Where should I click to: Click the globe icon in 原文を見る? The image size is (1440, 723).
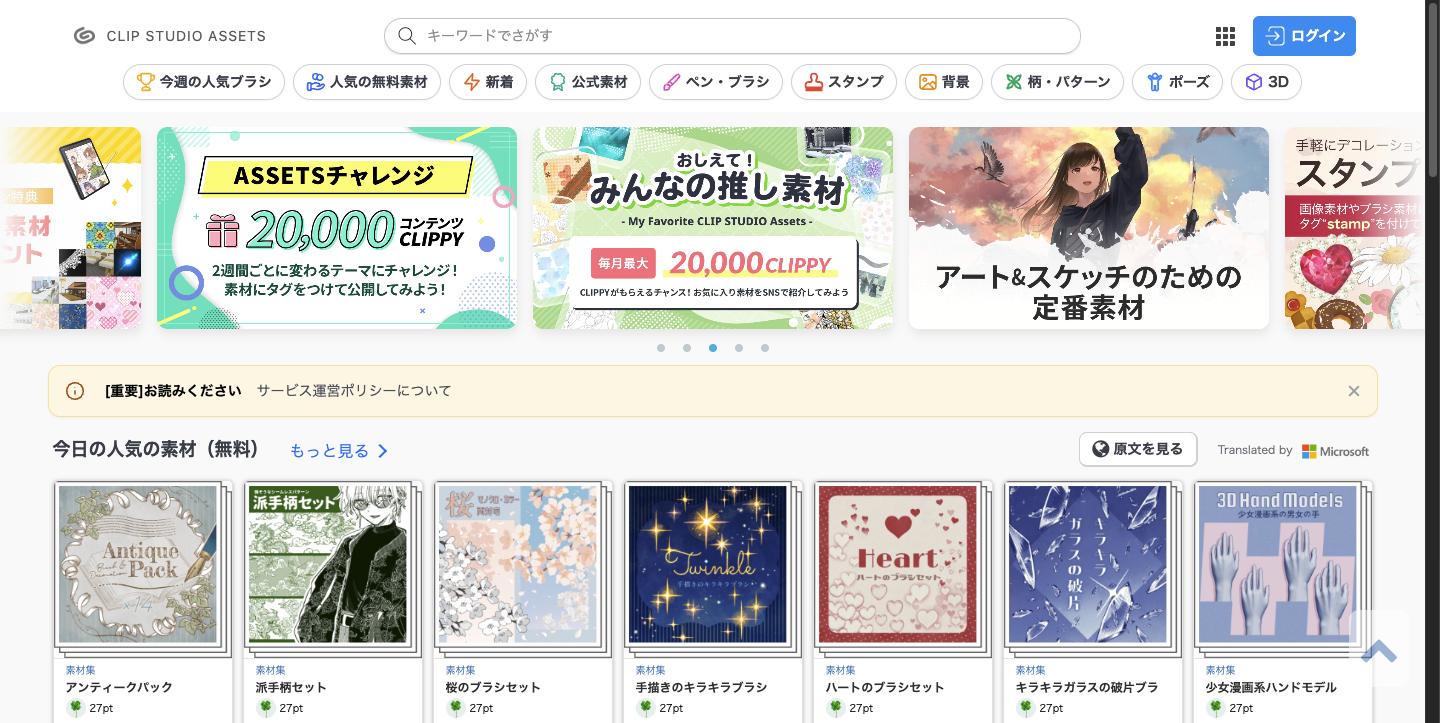coord(1101,449)
